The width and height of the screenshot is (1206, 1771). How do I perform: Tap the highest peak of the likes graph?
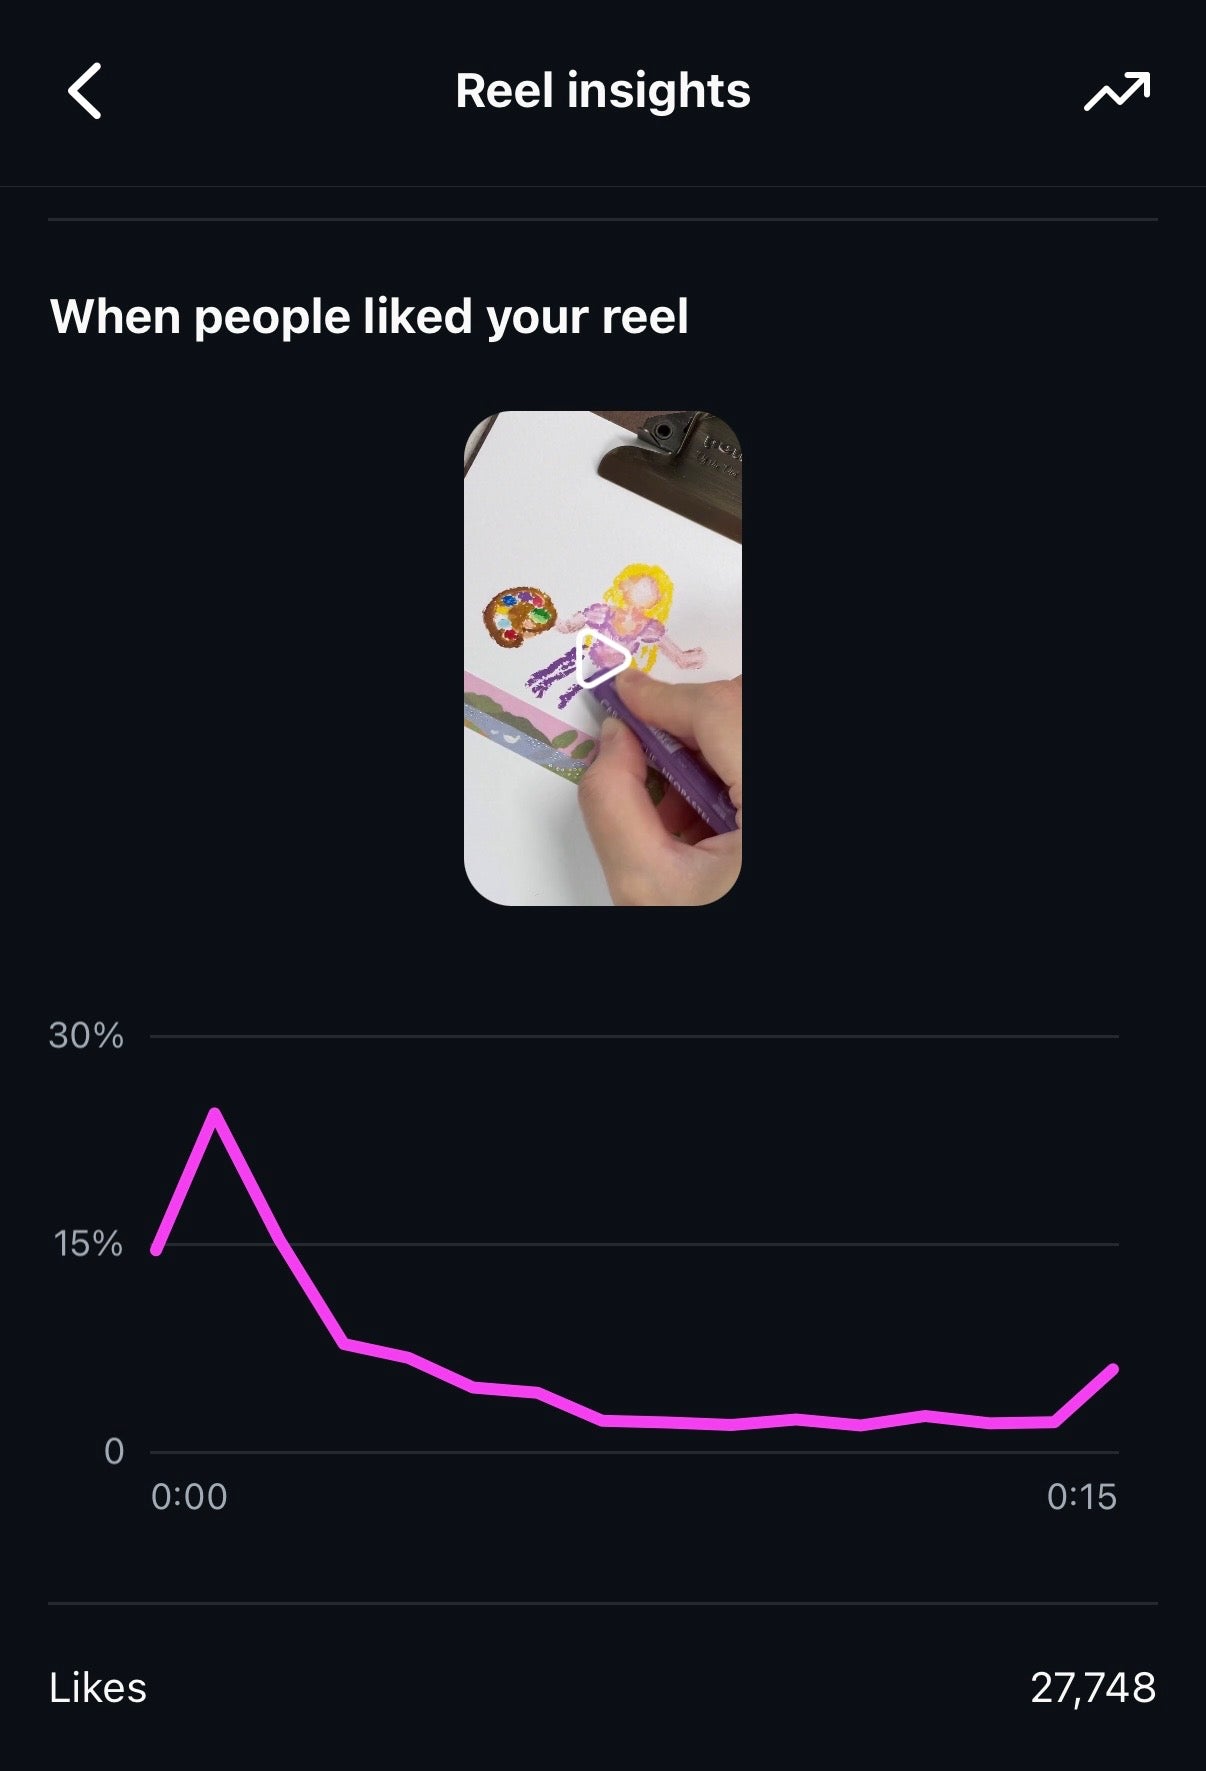(215, 1113)
